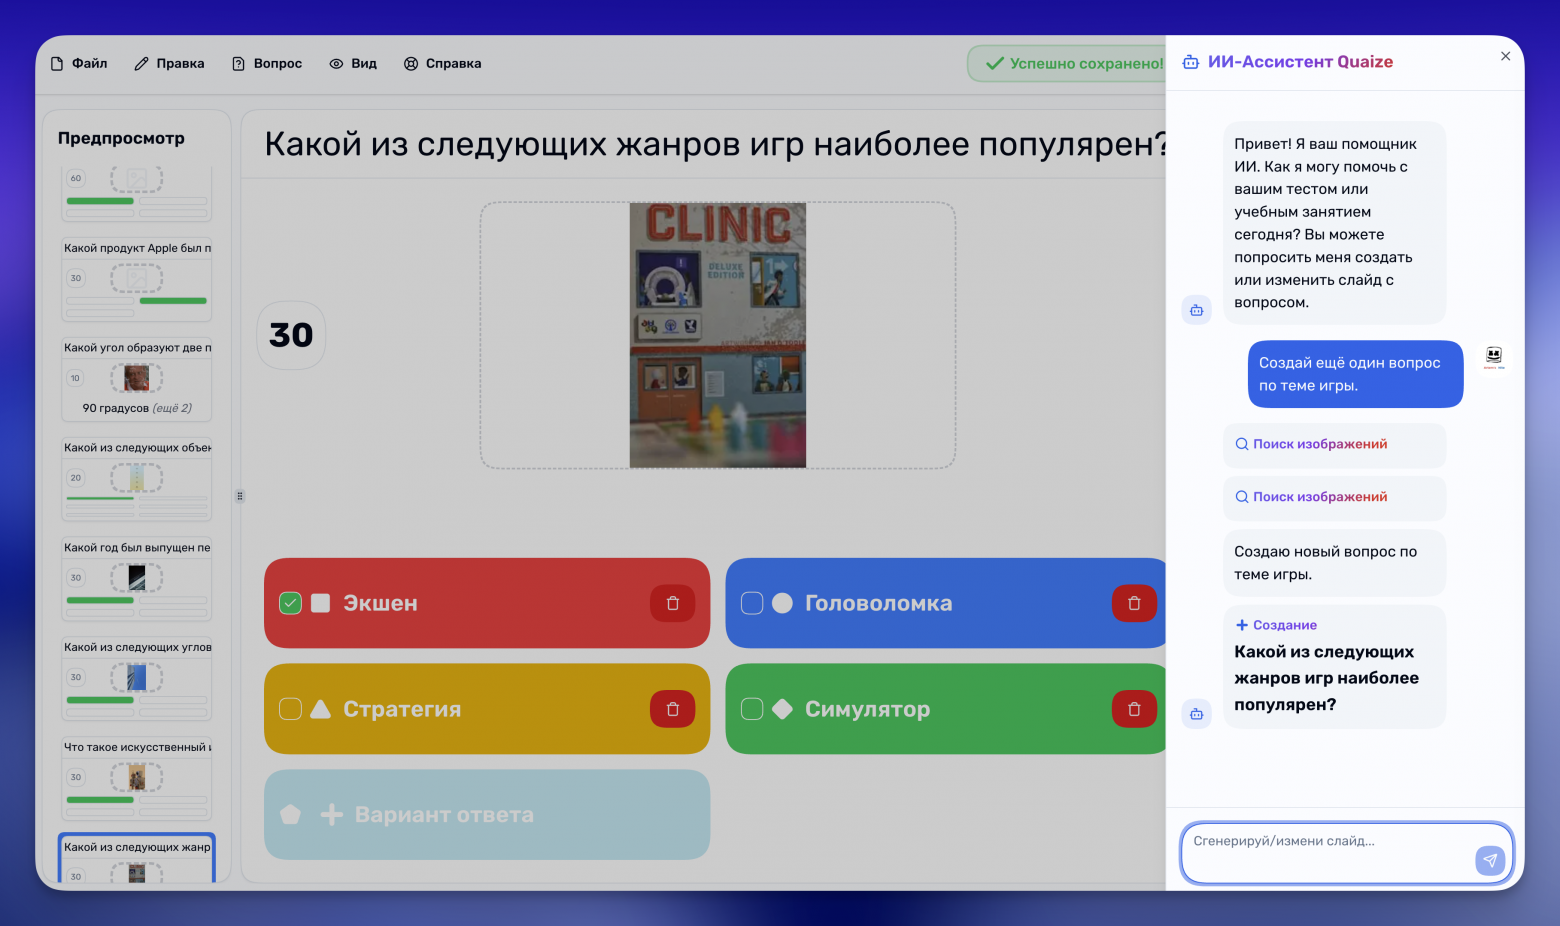The width and height of the screenshot is (1560, 926).
Task: Click the robot icon in the ИИ-Ассистент Quaize header
Action: [1191, 61]
